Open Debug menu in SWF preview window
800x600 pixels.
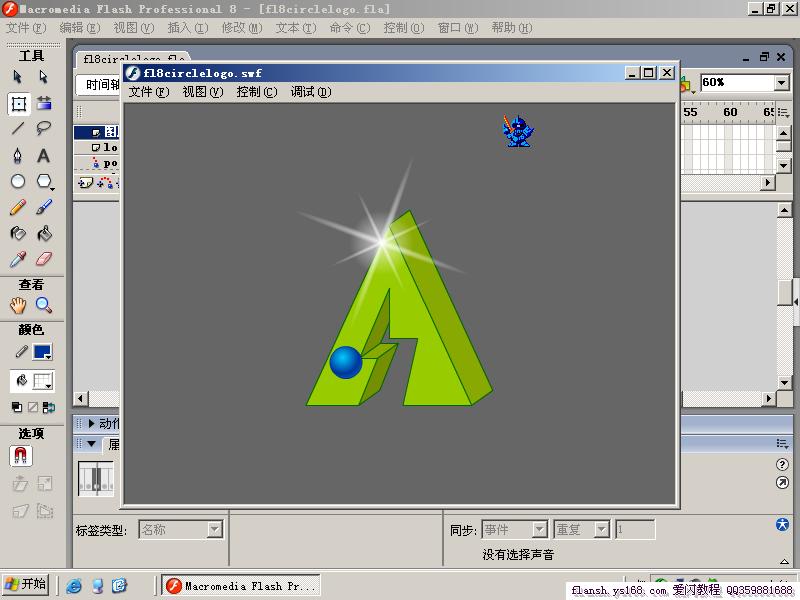tap(311, 92)
